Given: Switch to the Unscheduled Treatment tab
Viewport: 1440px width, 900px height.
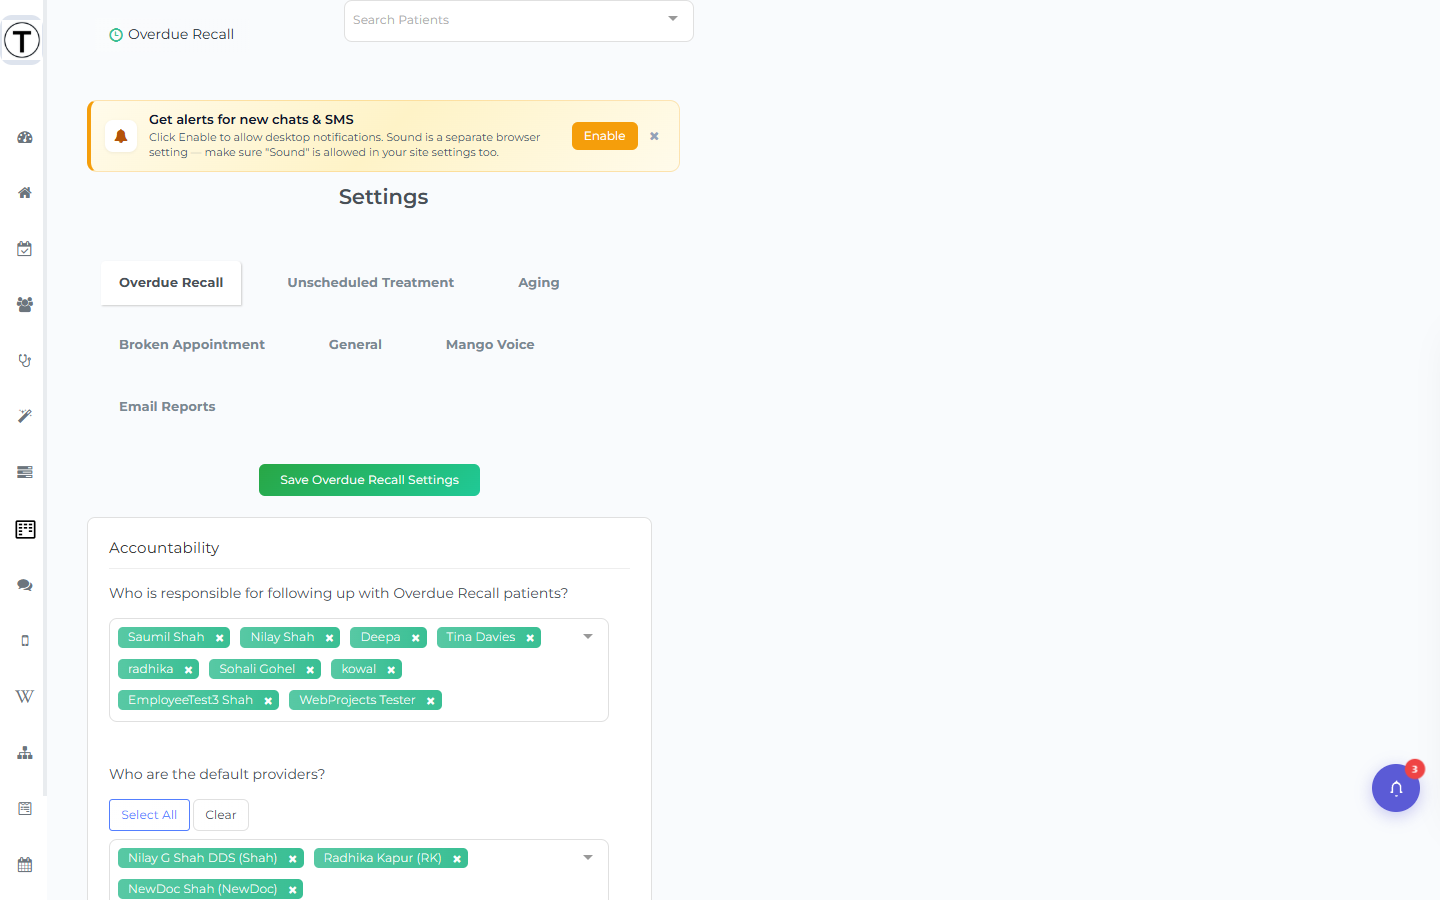Looking at the screenshot, I should pyautogui.click(x=371, y=283).
